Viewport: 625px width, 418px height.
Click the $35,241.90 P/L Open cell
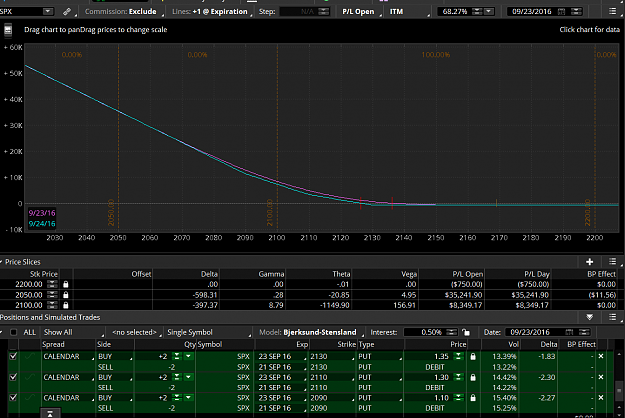click(x=463, y=295)
